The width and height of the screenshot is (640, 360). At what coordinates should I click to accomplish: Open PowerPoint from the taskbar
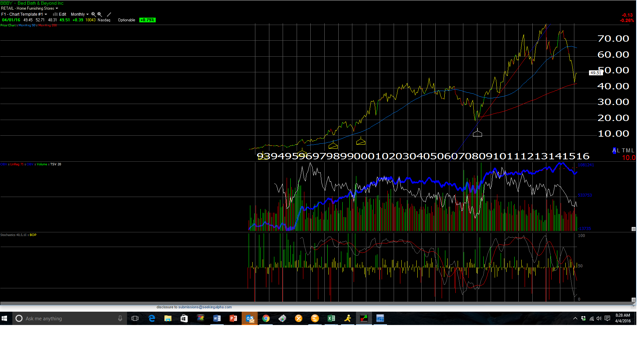(233, 318)
